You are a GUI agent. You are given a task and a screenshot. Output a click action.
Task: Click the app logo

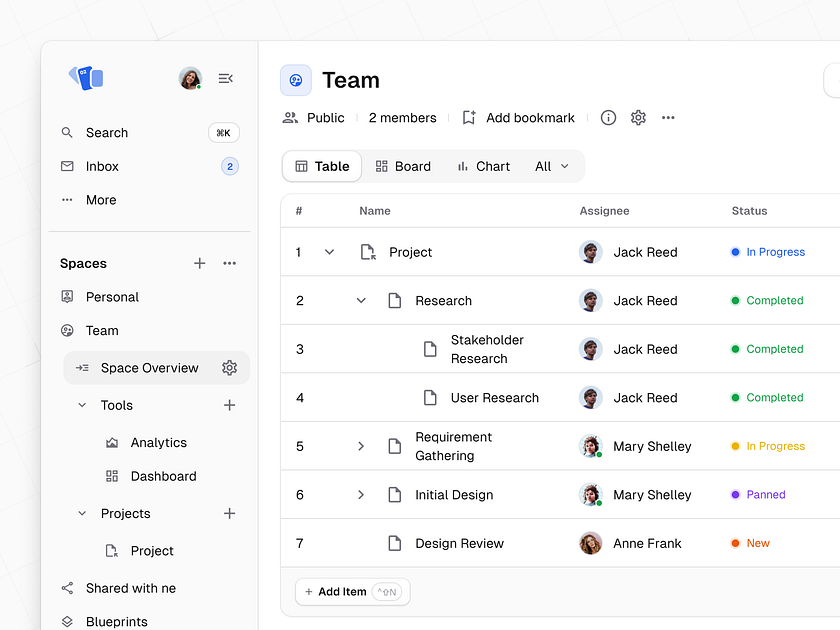[88, 78]
